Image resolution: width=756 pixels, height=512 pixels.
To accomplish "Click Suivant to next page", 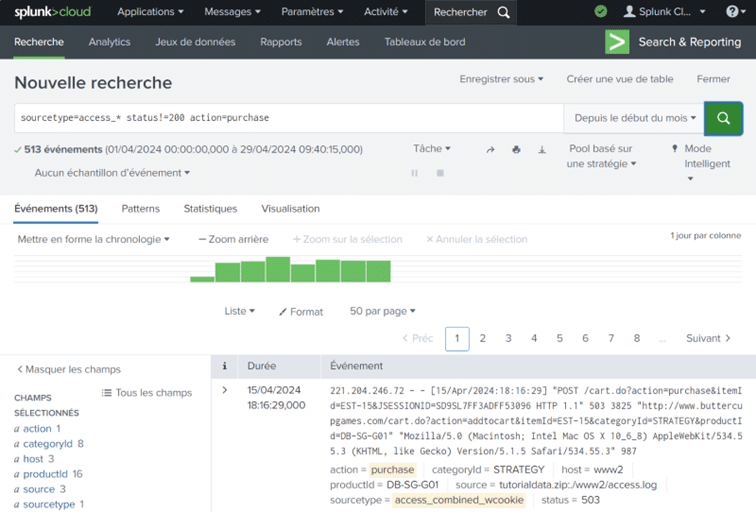I will pyautogui.click(x=708, y=338).
